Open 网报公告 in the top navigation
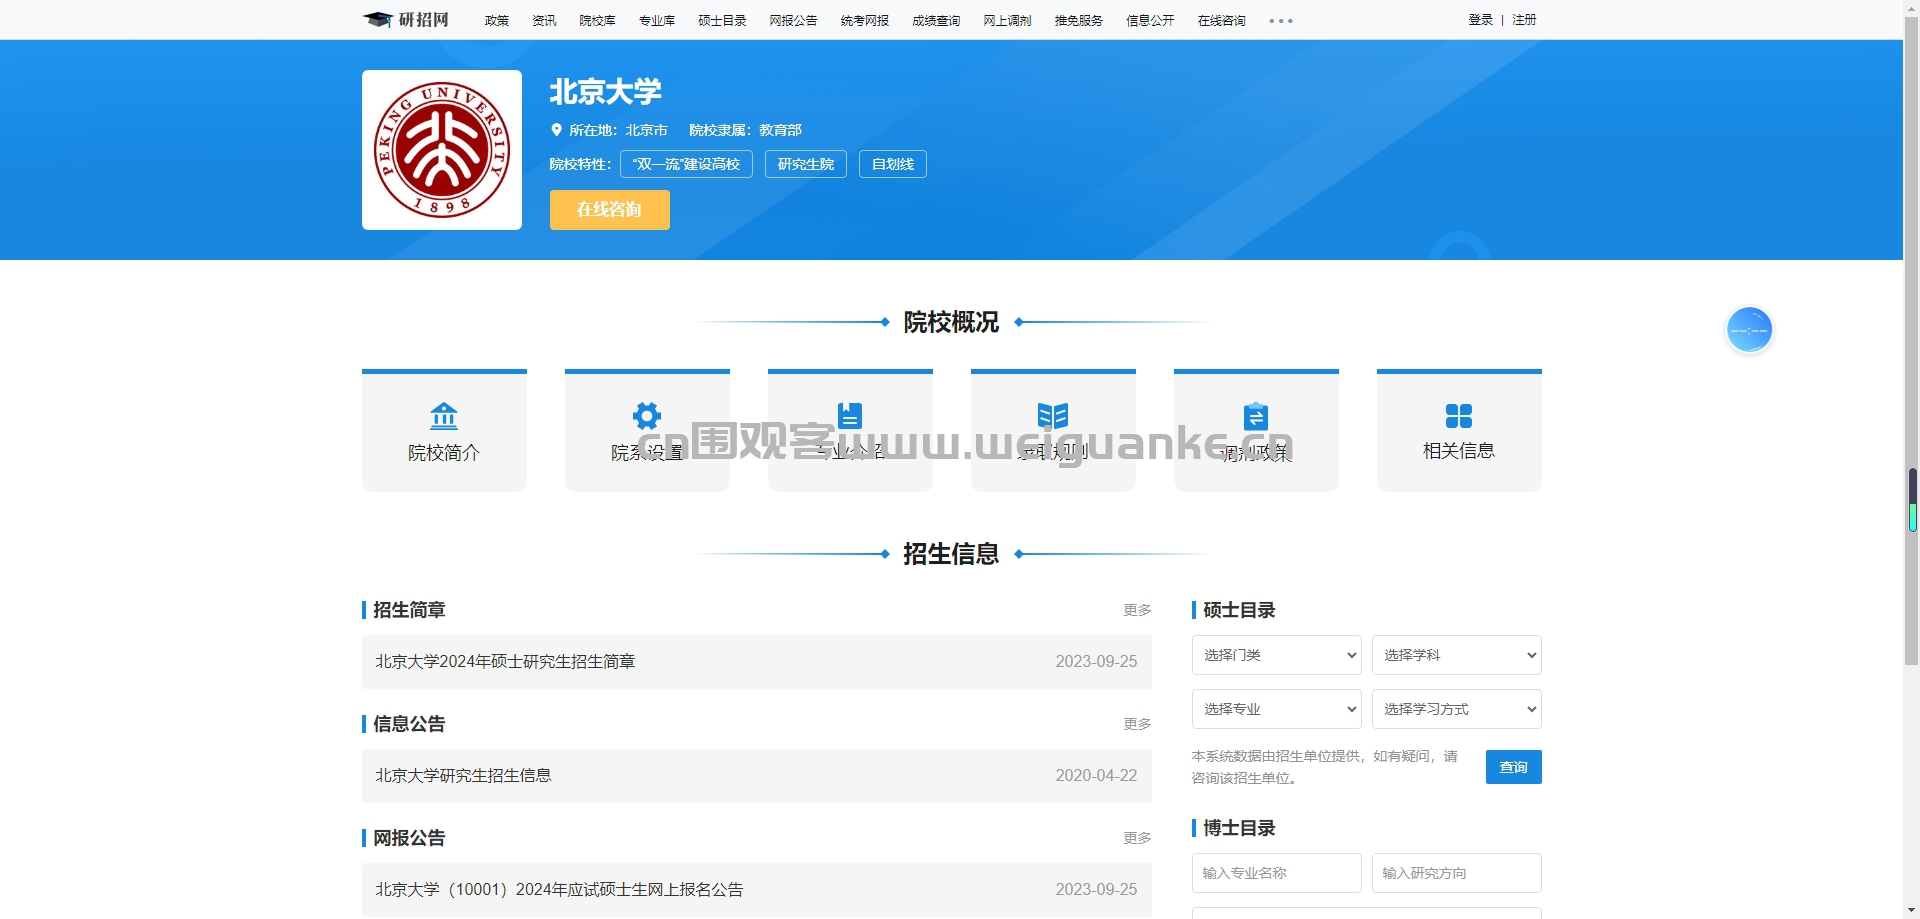Viewport: 1920px width, 919px height. 793,20
